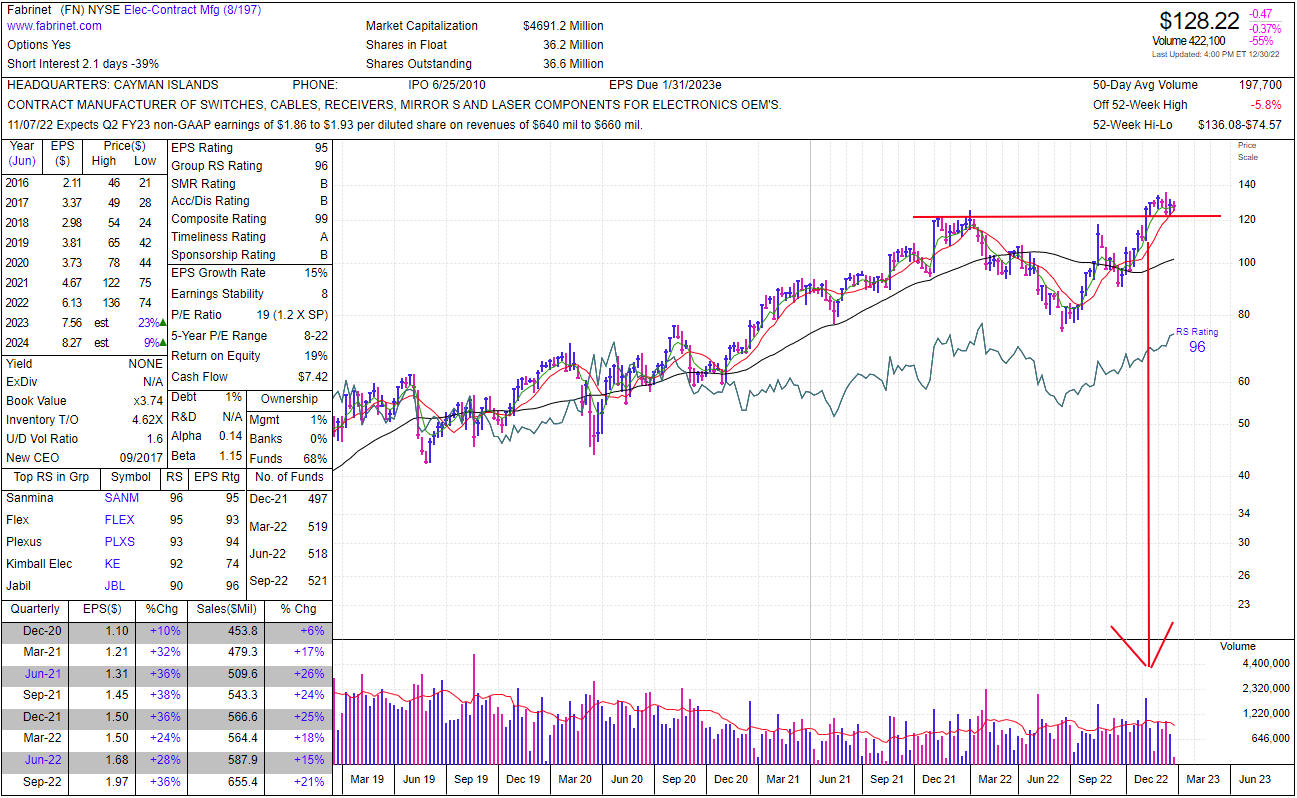Click the Dec-21 497 funds count row
The image size is (1297, 798).
coord(288,499)
